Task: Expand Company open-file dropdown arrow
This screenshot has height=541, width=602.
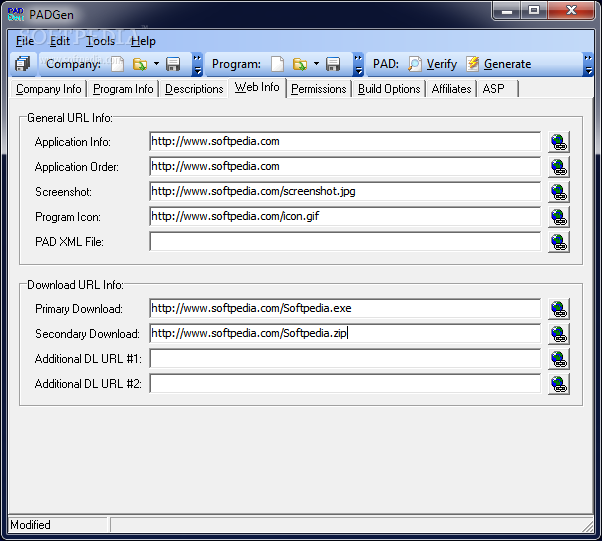Action: click(x=156, y=63)
